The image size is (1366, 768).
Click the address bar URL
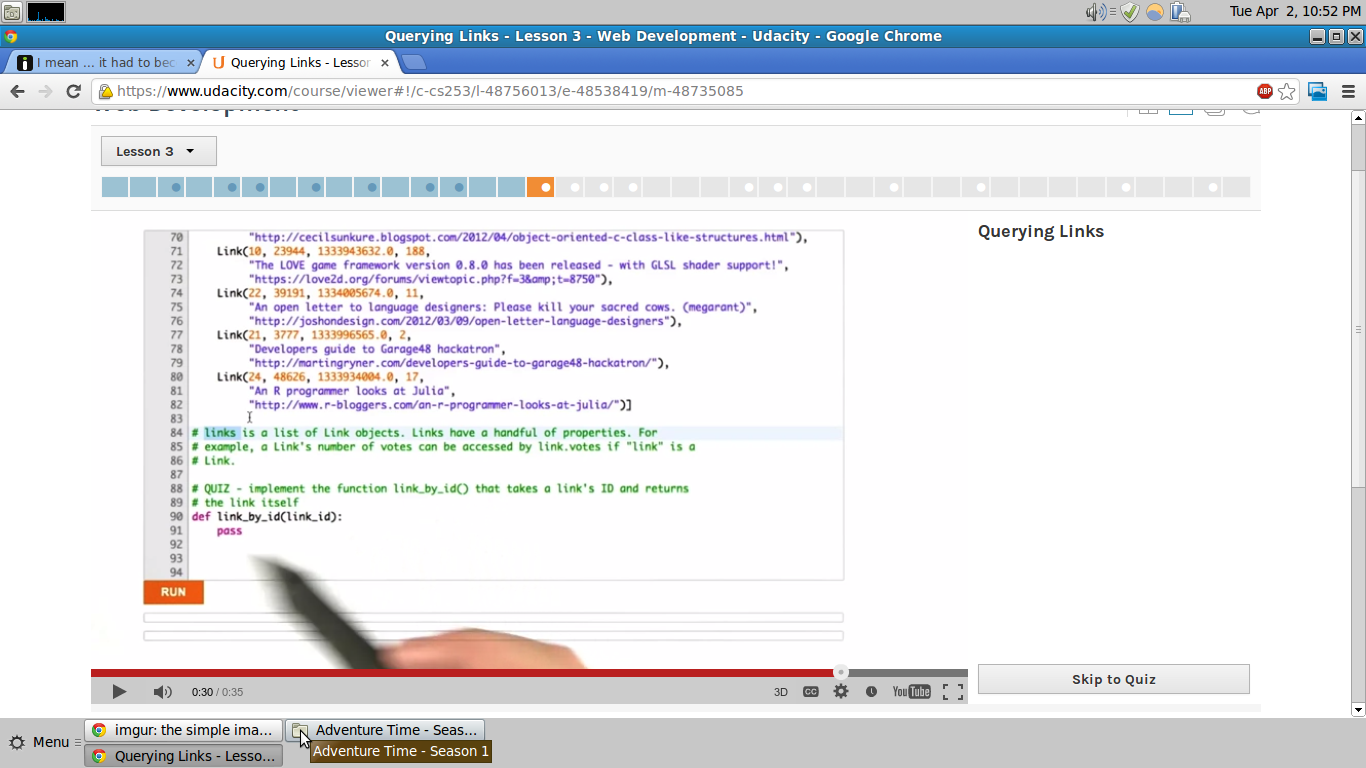pyautogui.click(x=430, y=91)
